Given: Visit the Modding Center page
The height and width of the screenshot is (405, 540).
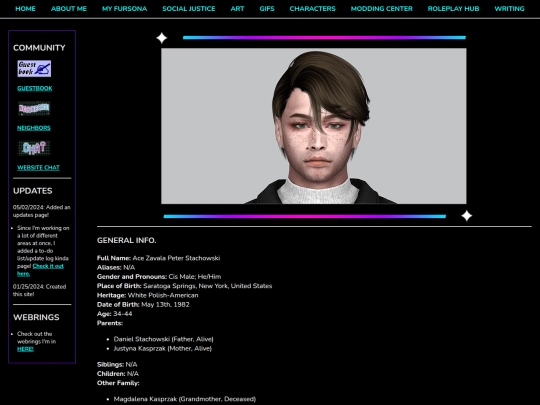Looking at the screenshot, I should 382,9.
